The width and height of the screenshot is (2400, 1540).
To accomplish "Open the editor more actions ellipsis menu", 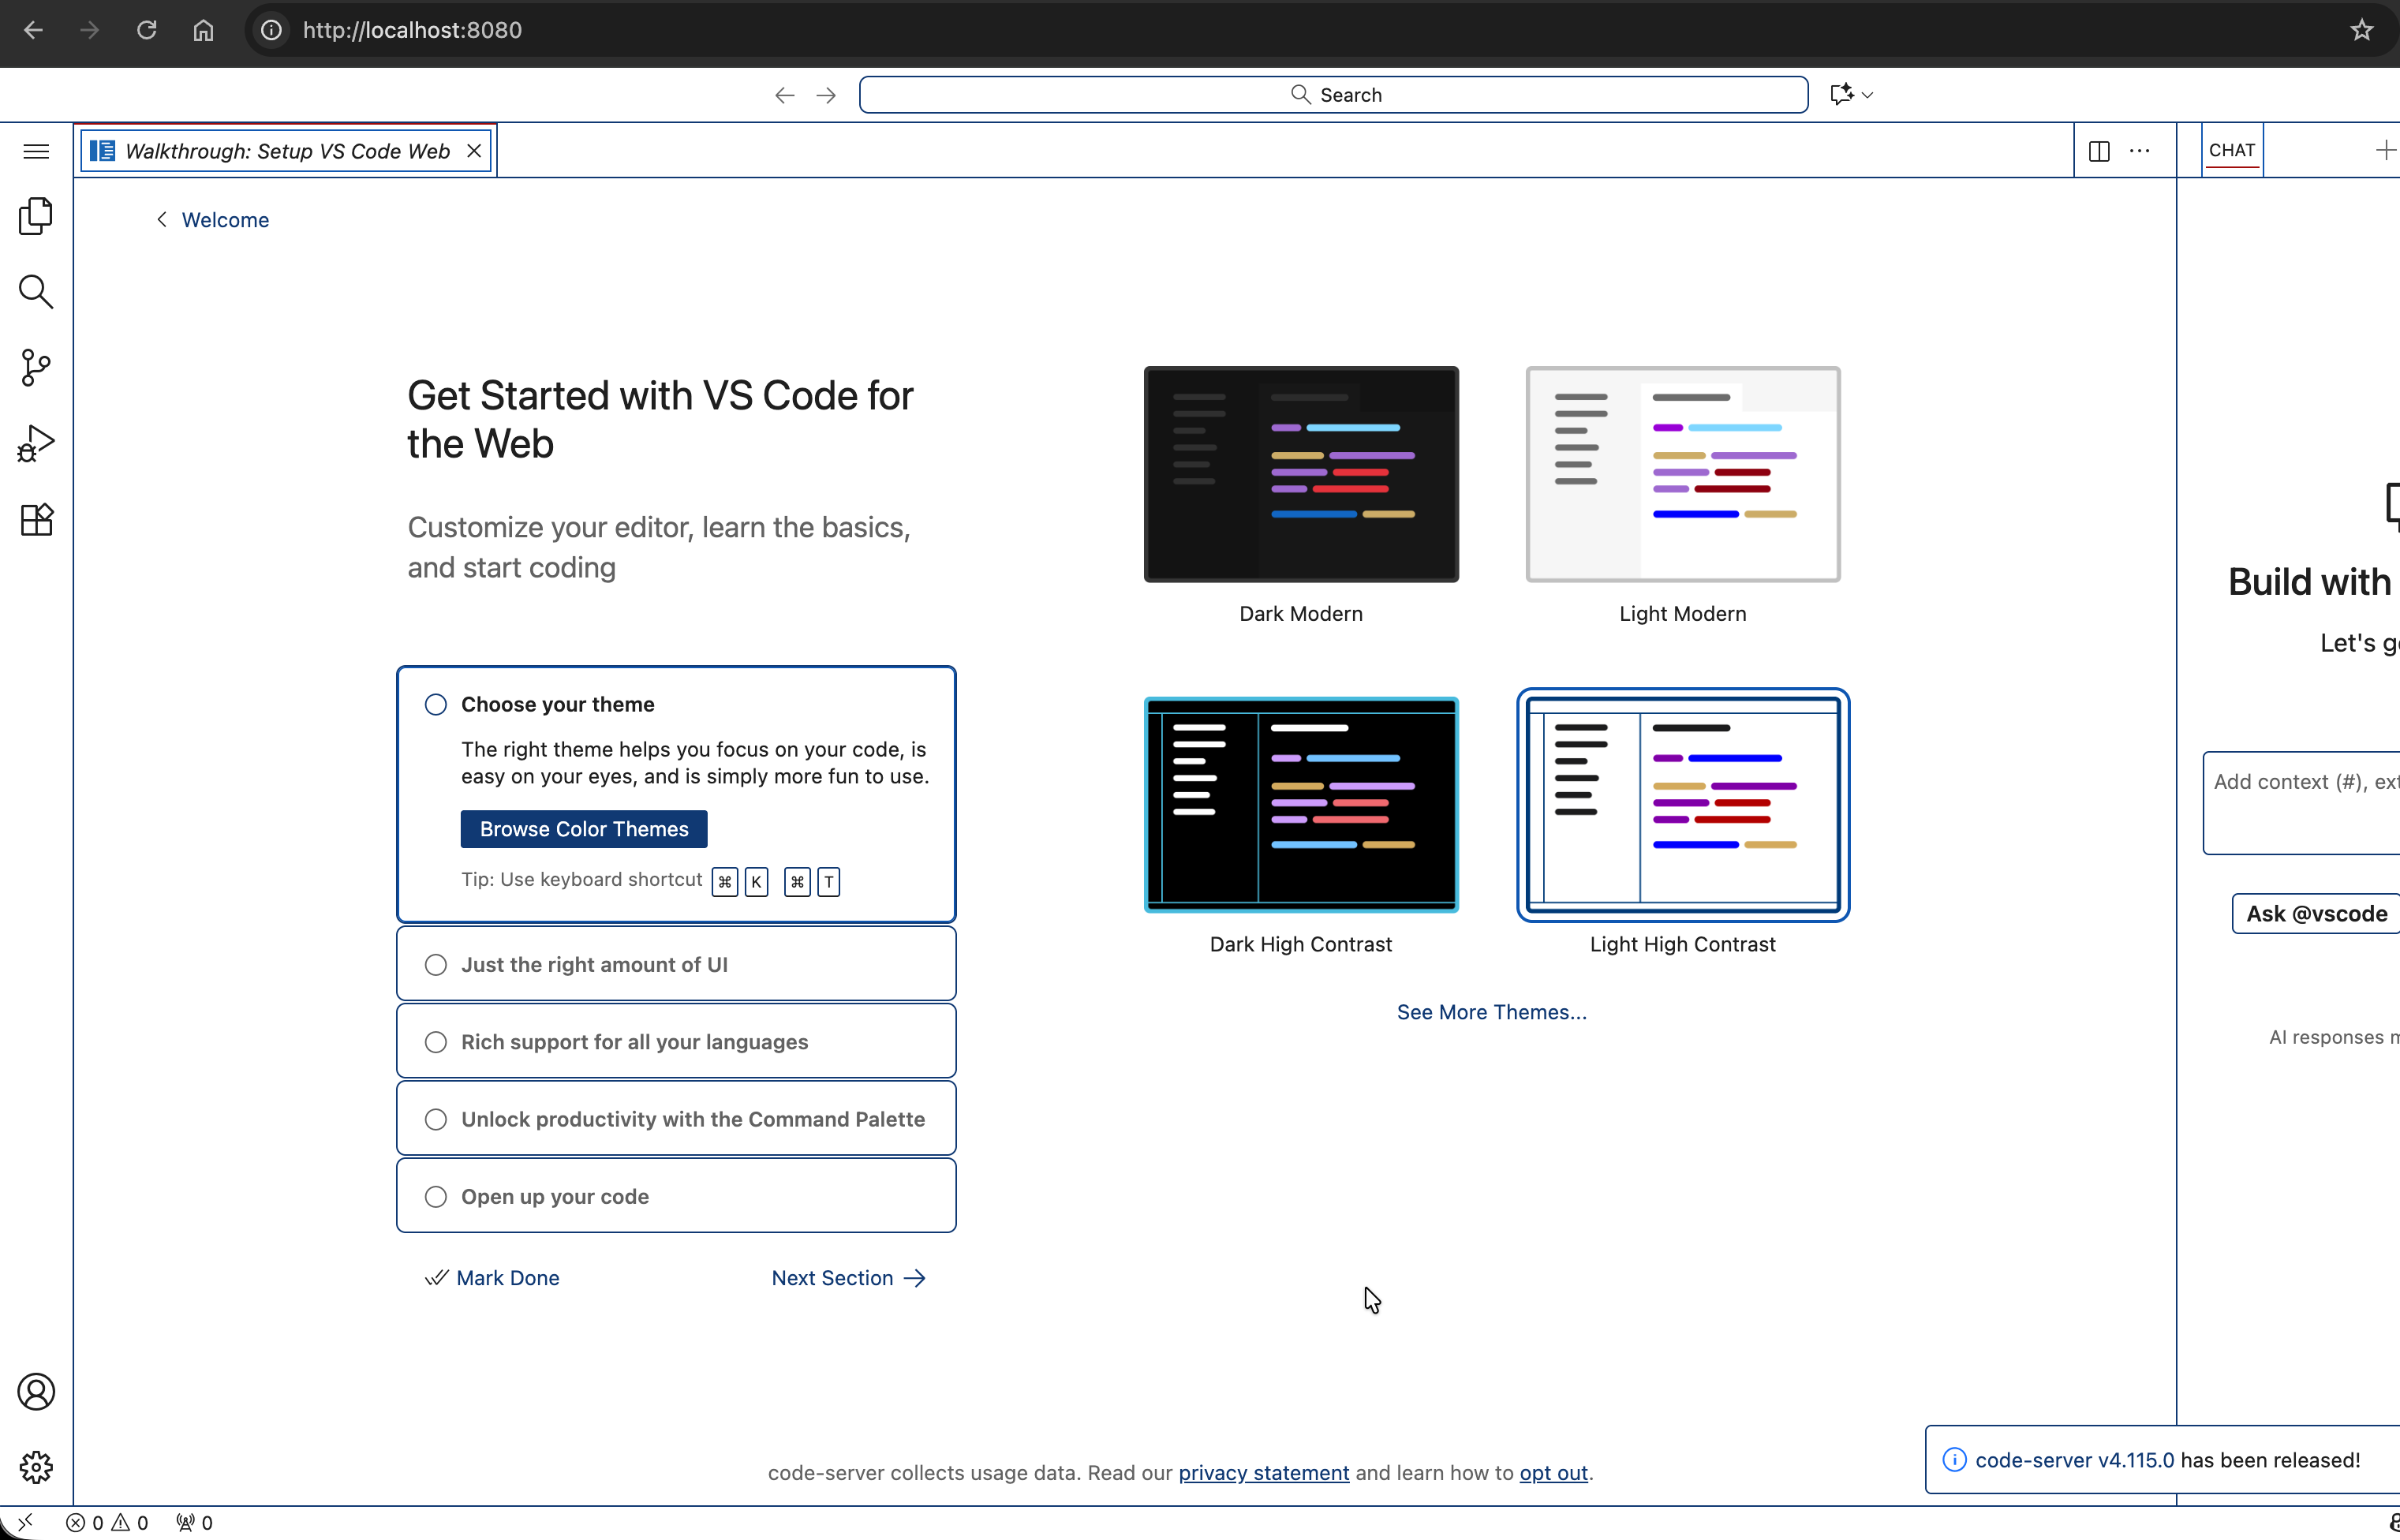I will point(2139,150).
